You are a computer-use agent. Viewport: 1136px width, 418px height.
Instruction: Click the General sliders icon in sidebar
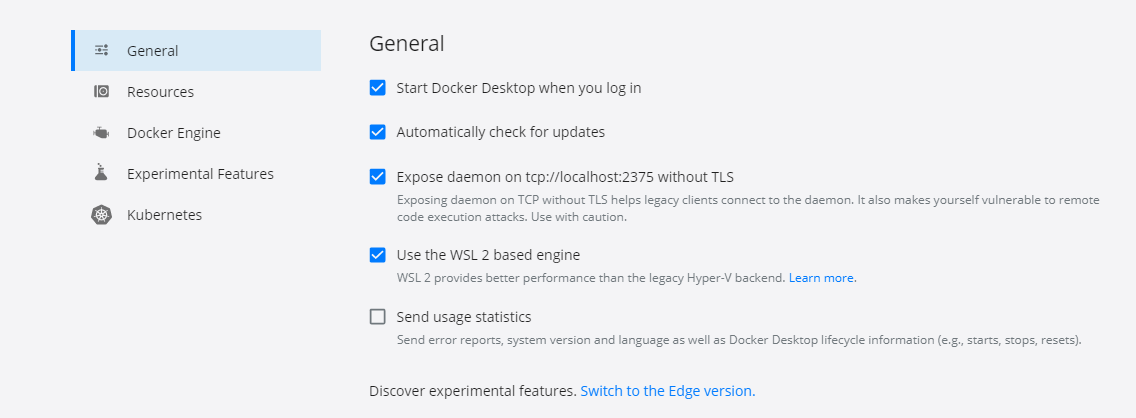coord(101,51)
